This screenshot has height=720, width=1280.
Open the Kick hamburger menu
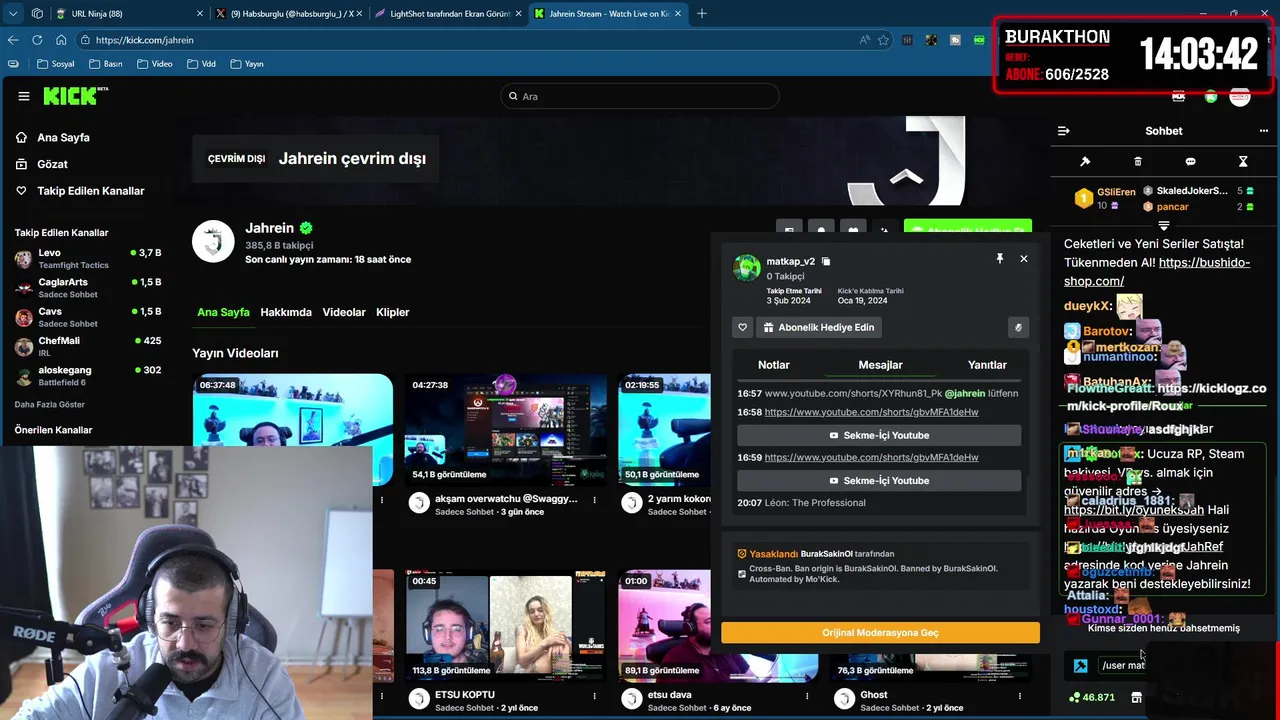point(23,96)
